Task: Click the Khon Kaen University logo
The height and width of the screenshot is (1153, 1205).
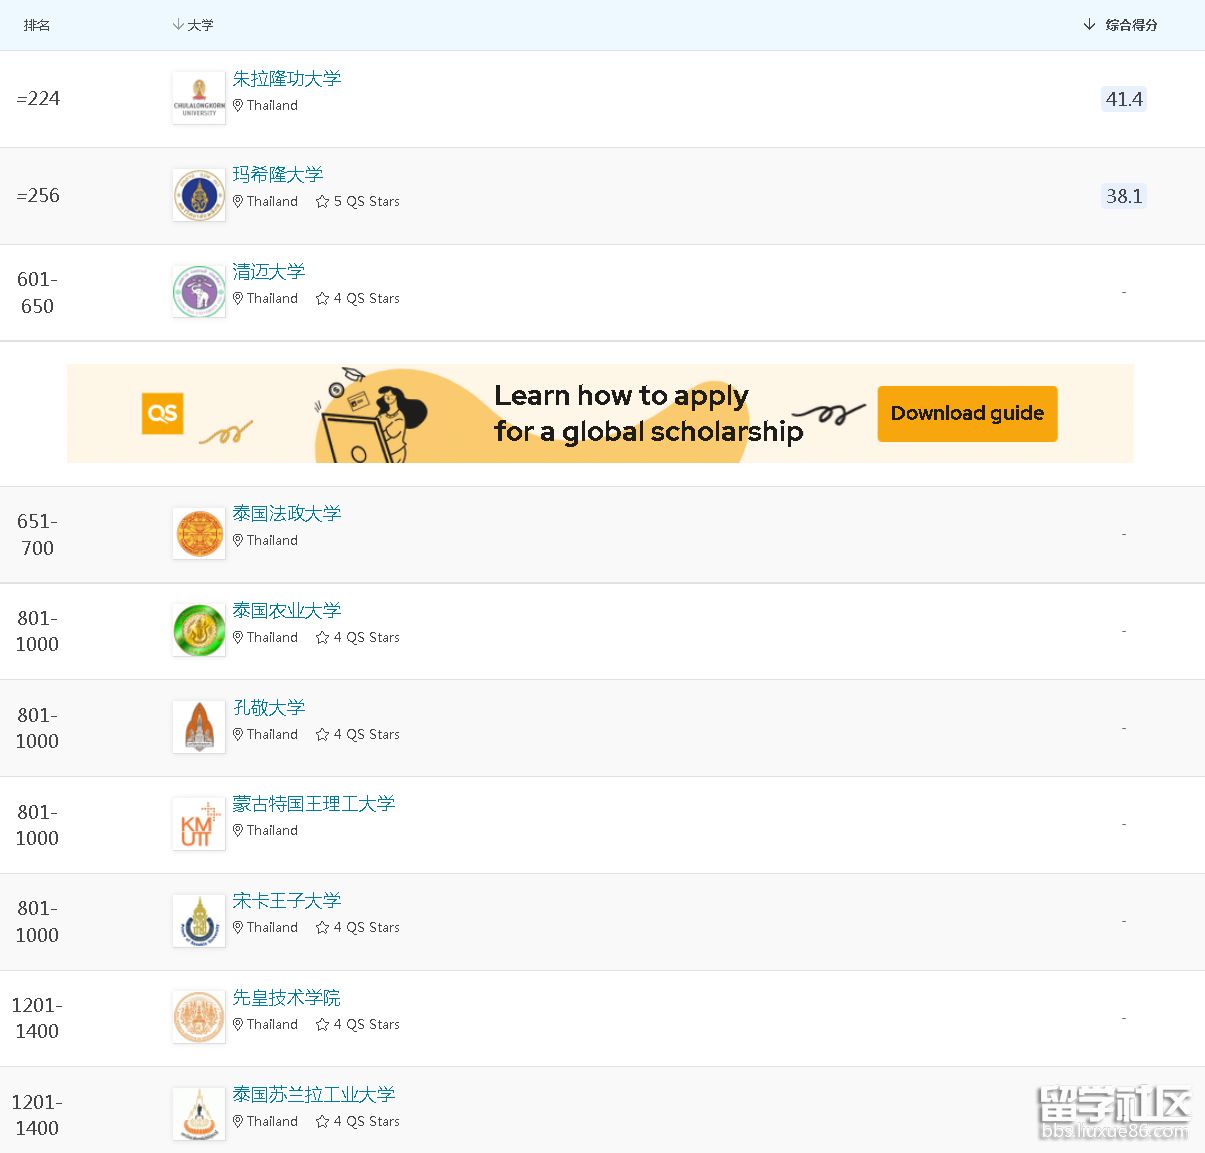Action: click(199, 727)
